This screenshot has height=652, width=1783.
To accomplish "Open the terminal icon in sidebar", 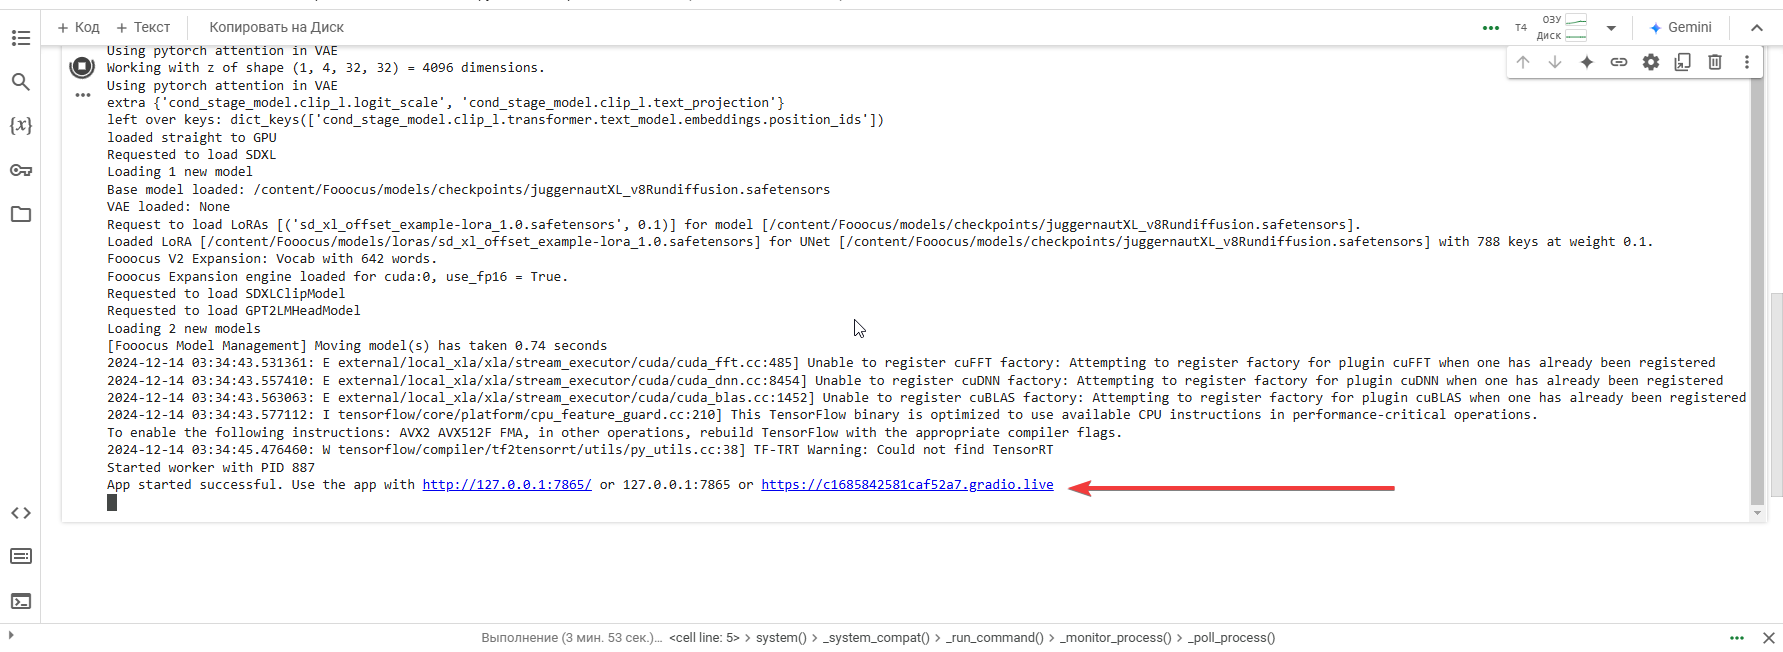I will (20, 601).
